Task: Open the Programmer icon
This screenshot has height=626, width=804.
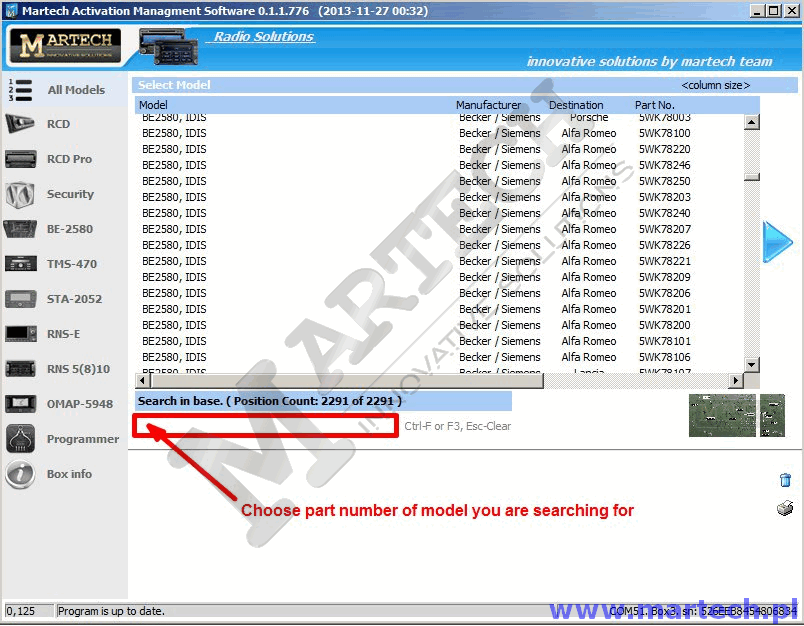Action: (x=21, y=439)
